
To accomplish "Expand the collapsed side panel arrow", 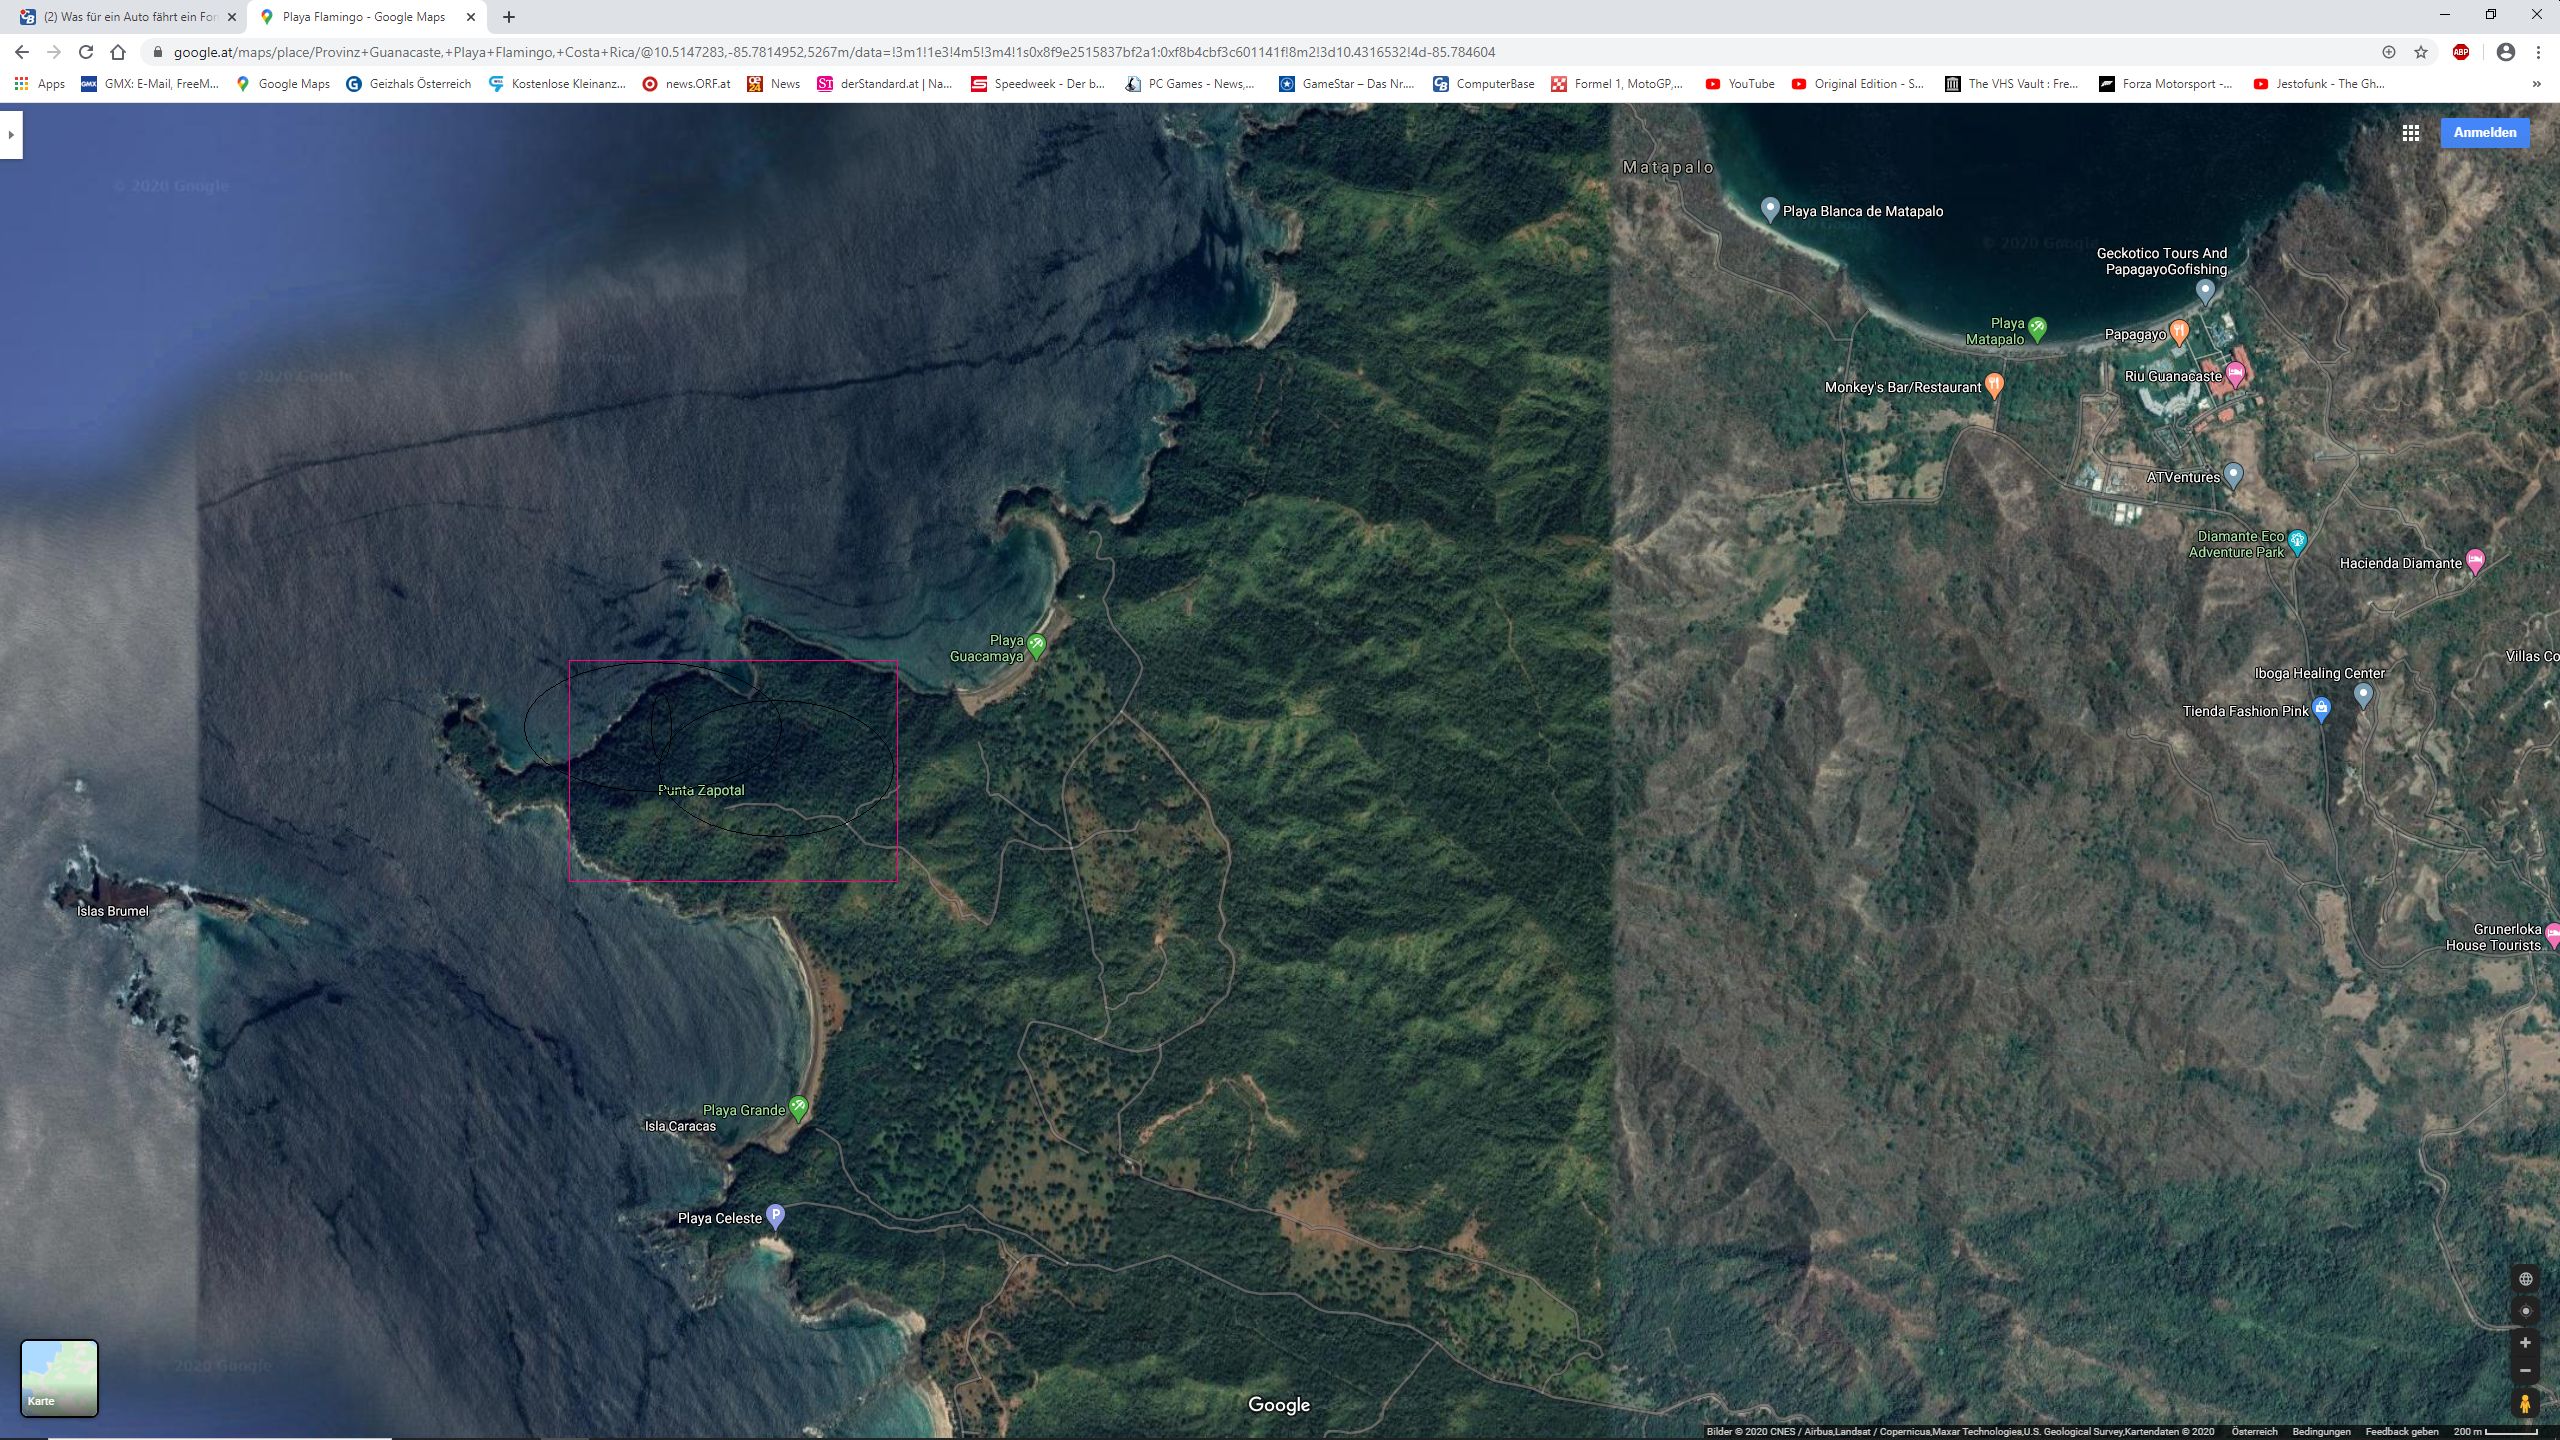I will click(11, 135).
